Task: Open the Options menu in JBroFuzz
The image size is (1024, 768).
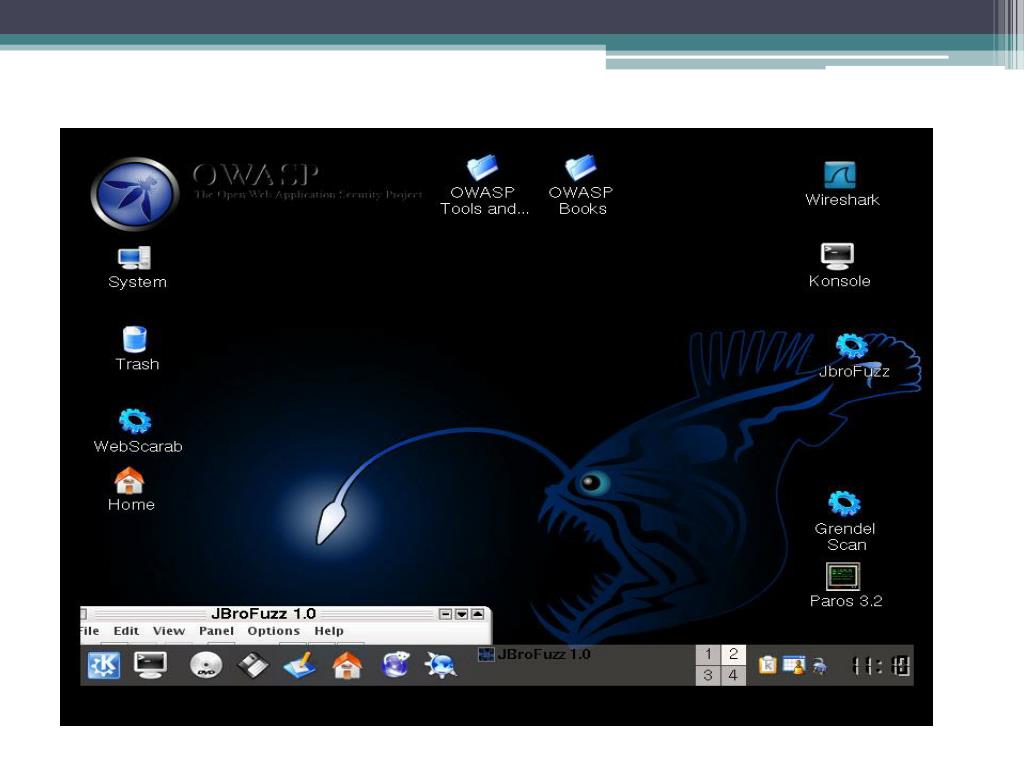Action: [x=273, y=631]
